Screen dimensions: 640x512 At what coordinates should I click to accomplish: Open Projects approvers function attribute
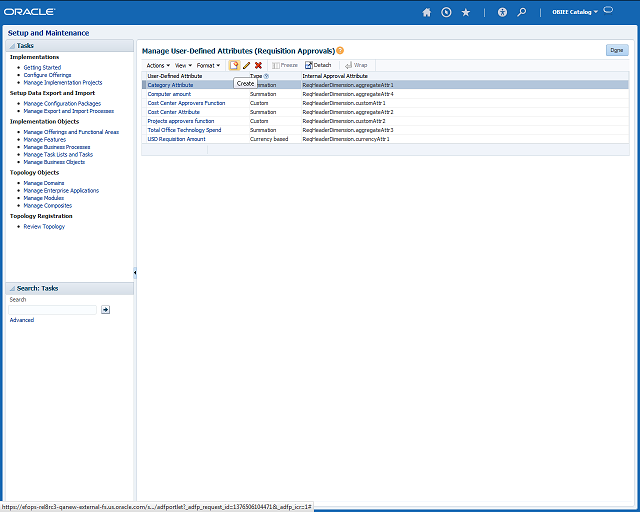(x=181, y=121)
